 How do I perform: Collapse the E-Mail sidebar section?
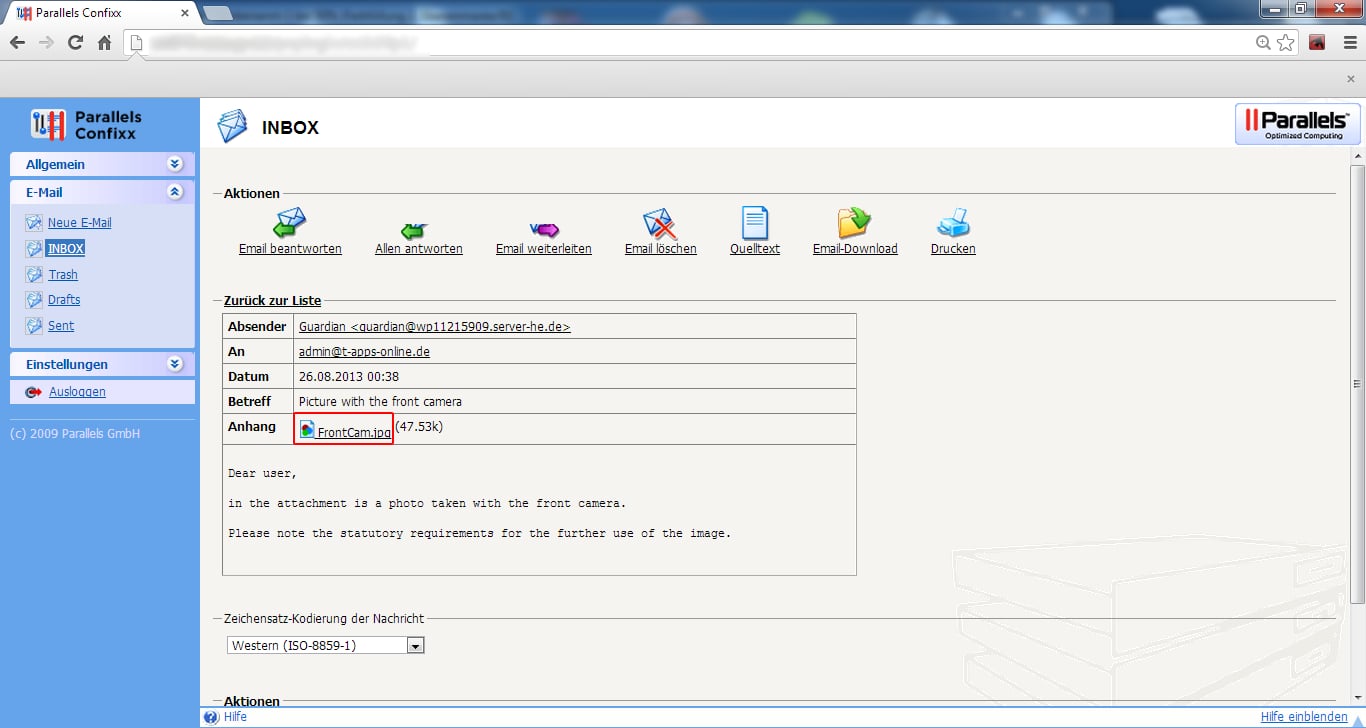175,192
